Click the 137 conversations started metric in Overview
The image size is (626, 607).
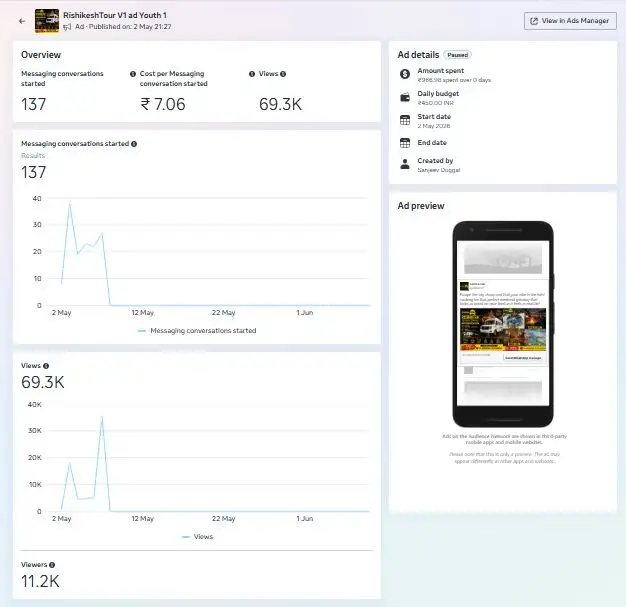[x=34, y=104]
